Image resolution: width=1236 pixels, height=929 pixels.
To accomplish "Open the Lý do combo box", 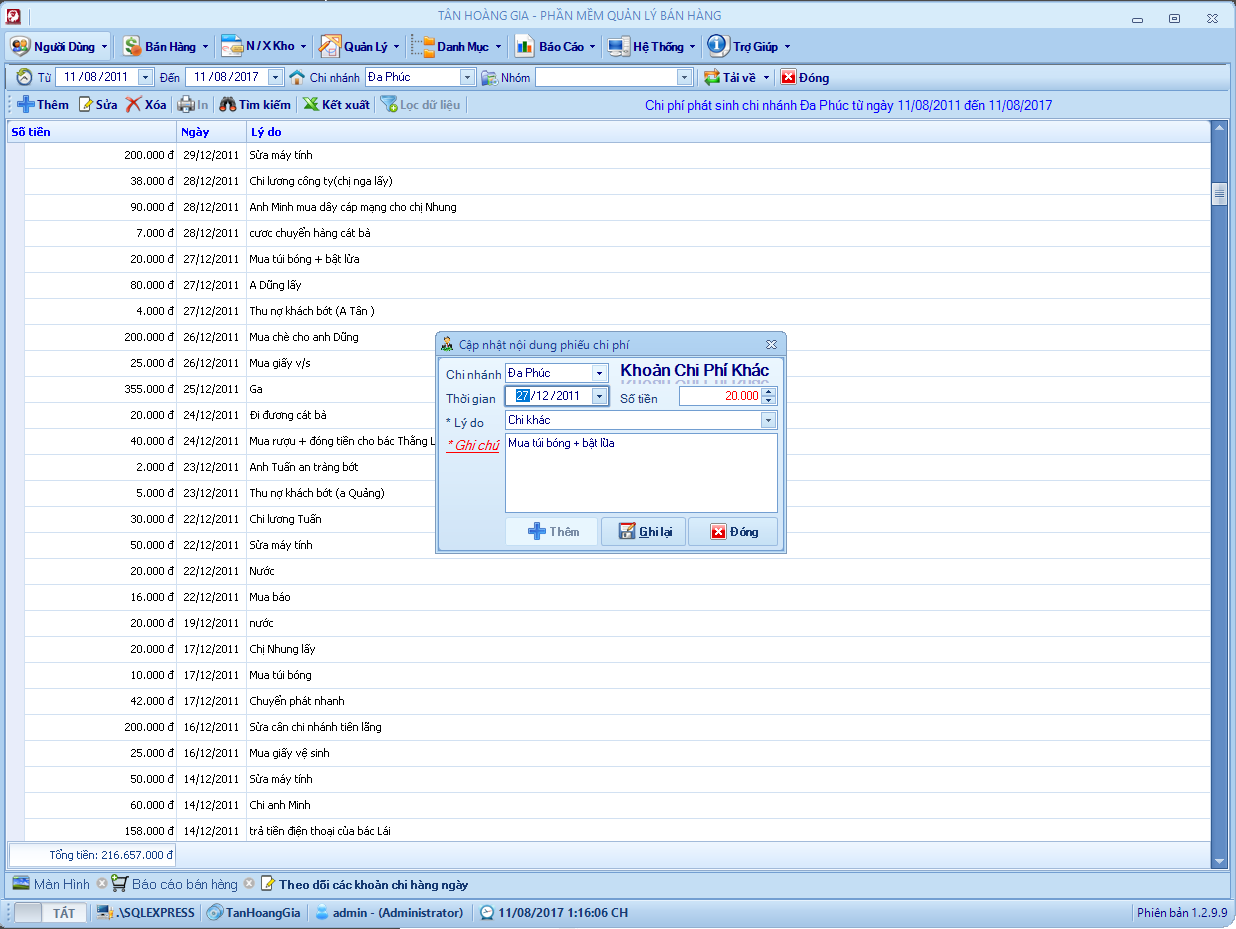I will [768, 420].
